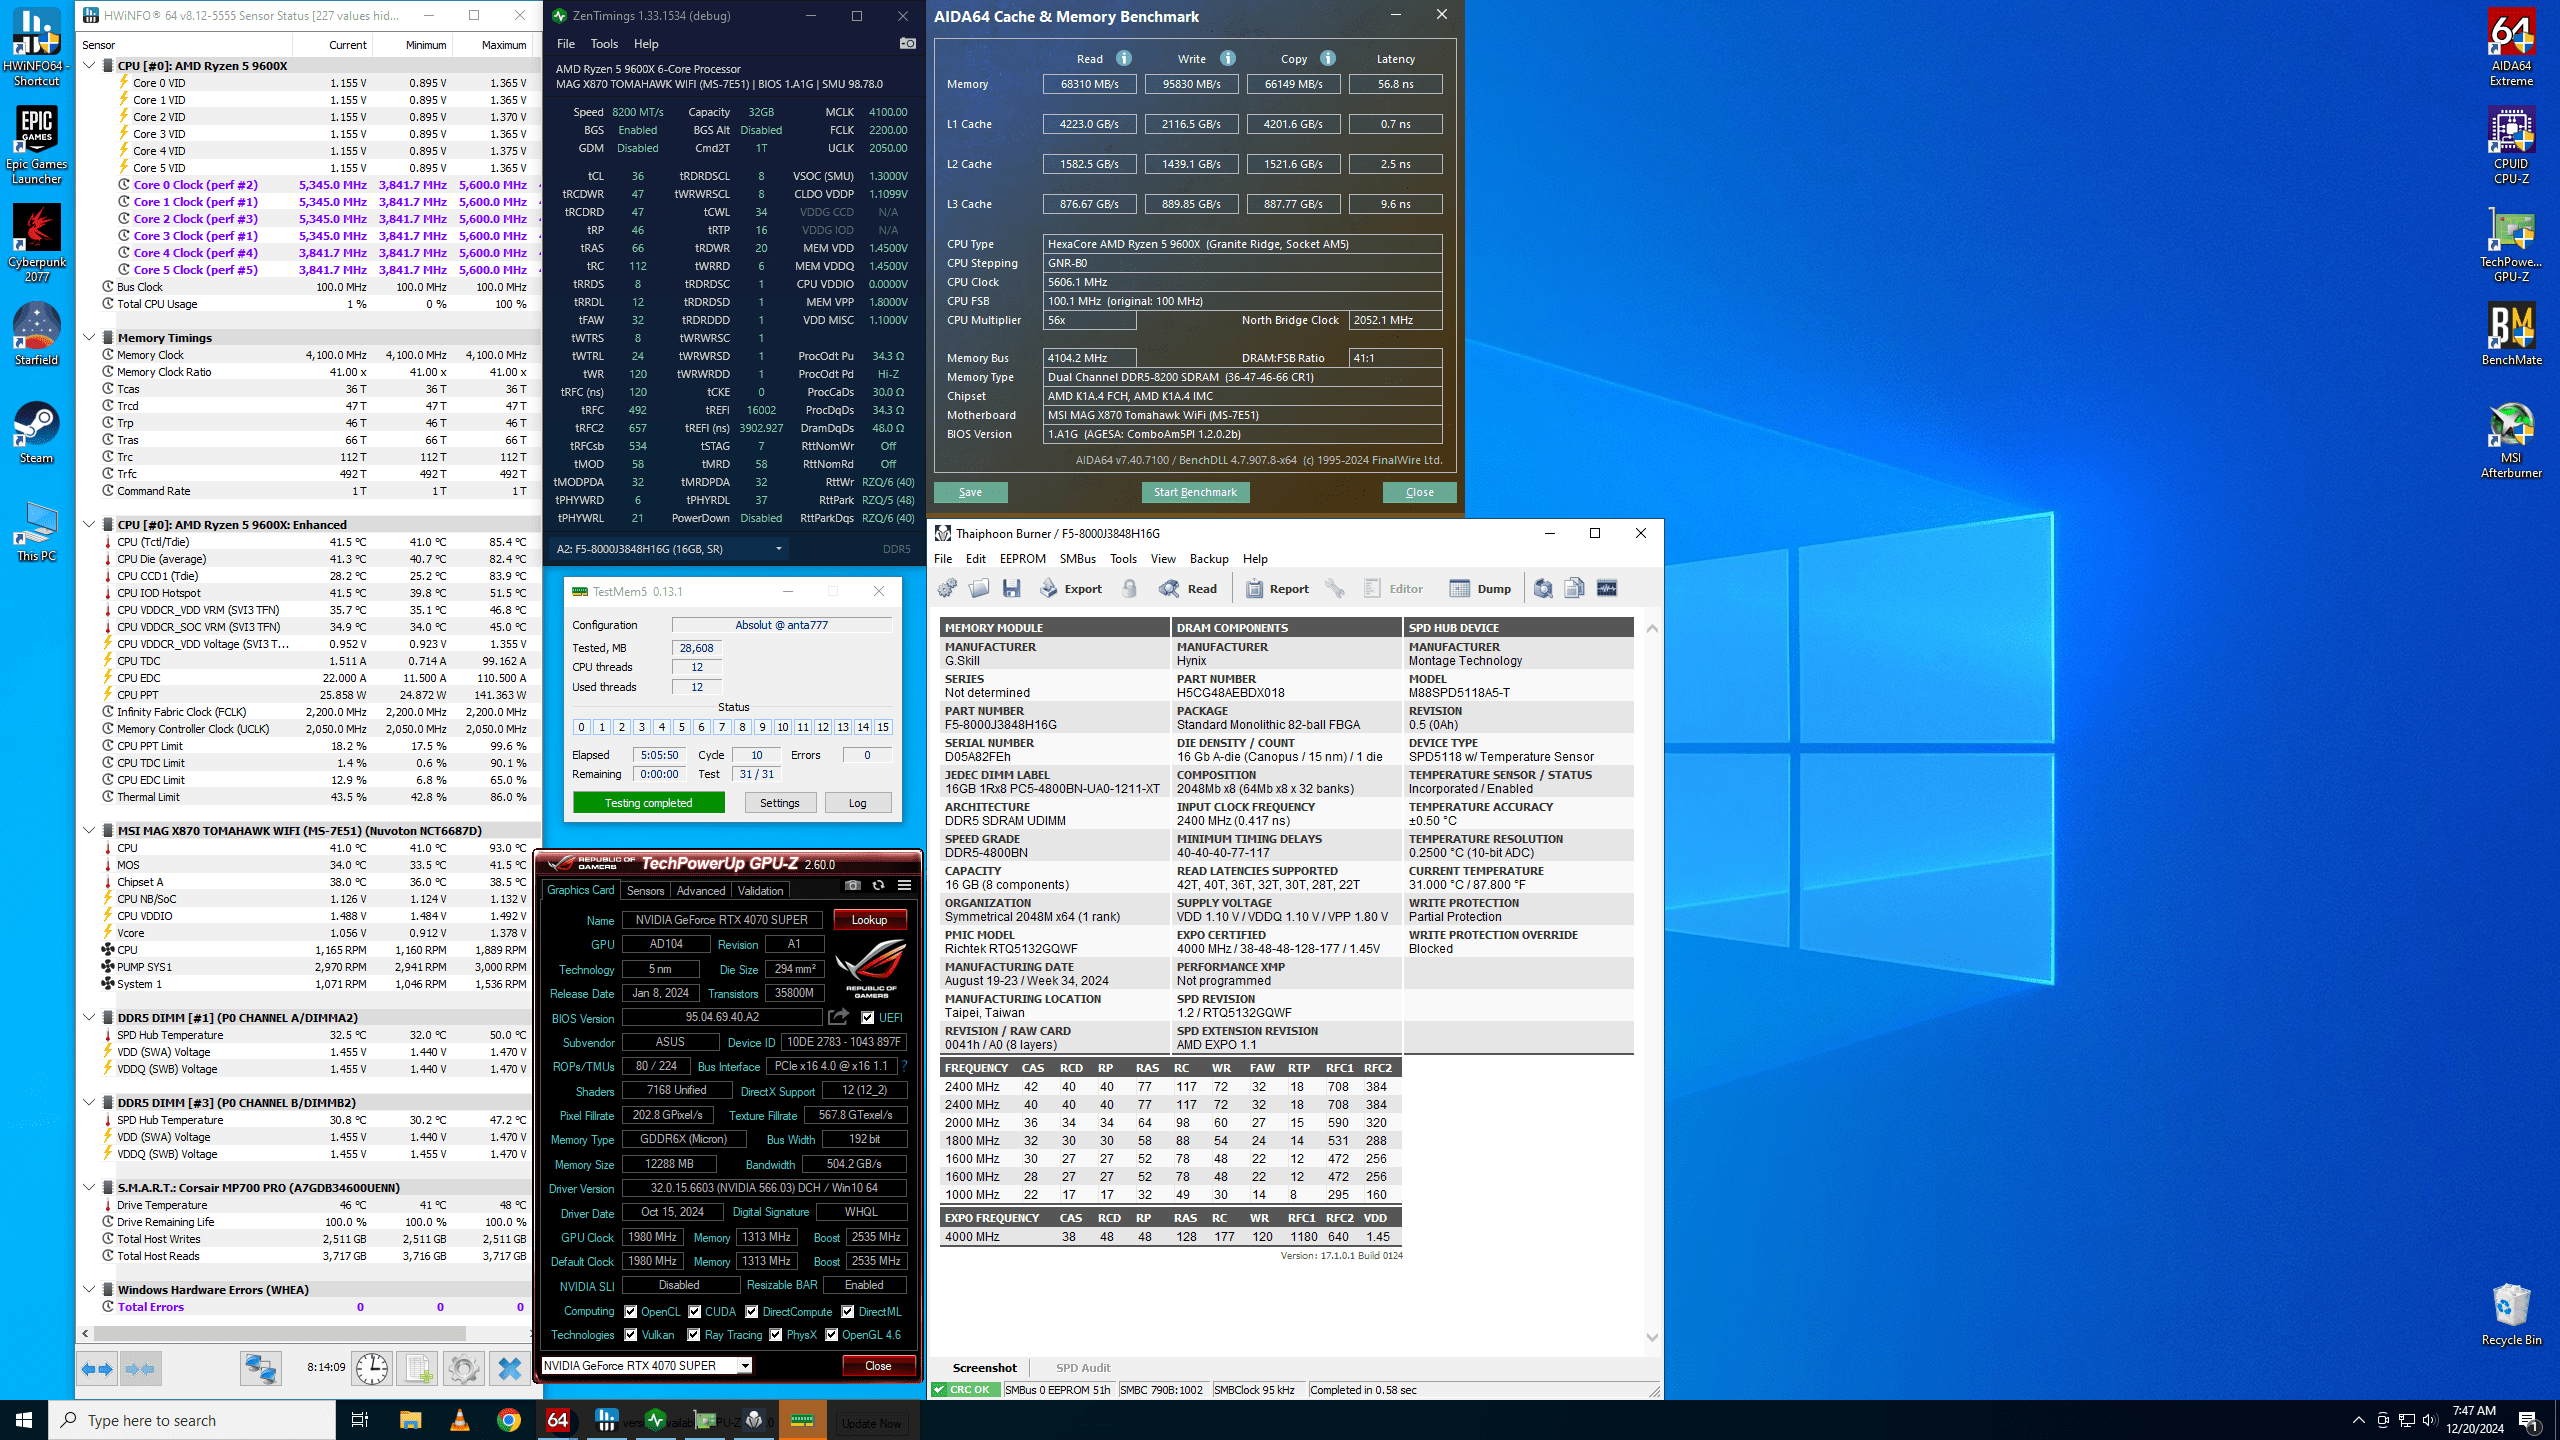Switch to the GPU-Z Sensors tab
Screen dimensions: 2560x1440
click(x=645, y=890)
